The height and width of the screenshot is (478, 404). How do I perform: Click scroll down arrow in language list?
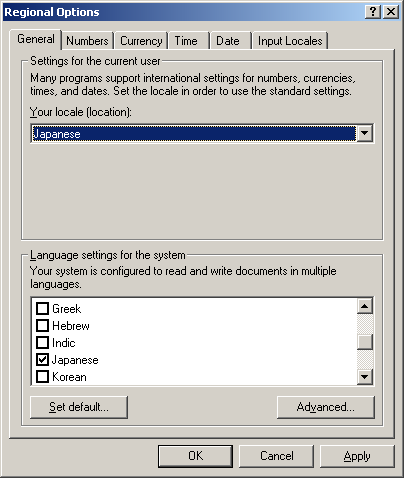(x=365, y=377)
